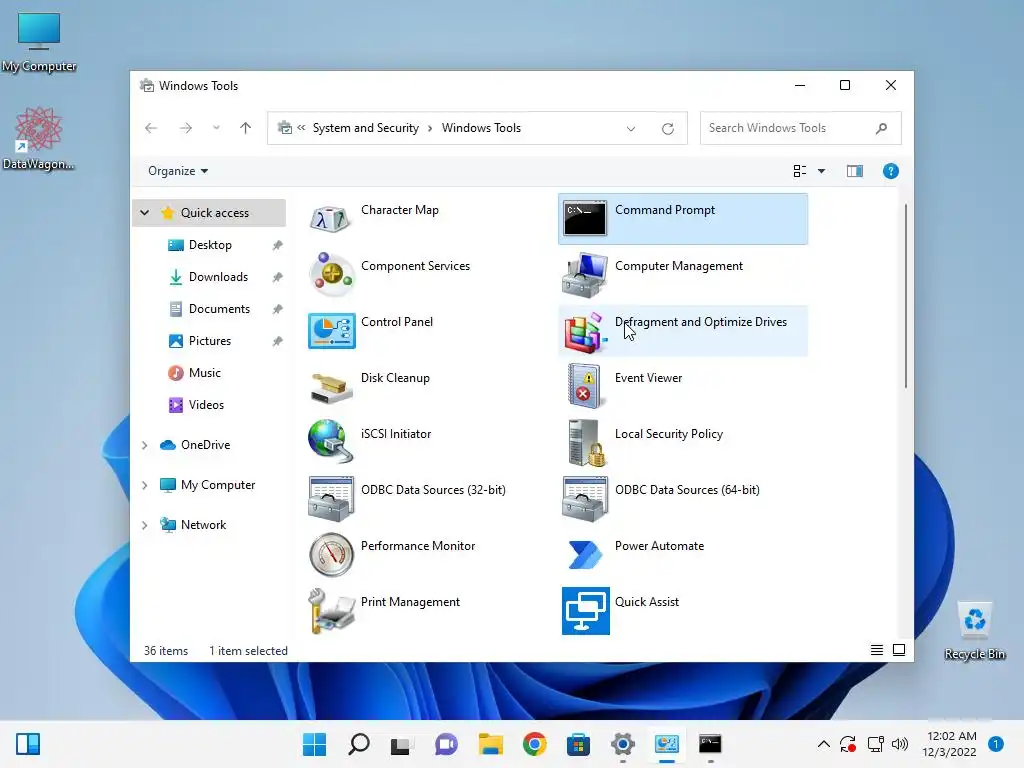Viewport: 1024px width, 768px height.
Task: Open taskbar Search
Action: [x=359, y=744]
